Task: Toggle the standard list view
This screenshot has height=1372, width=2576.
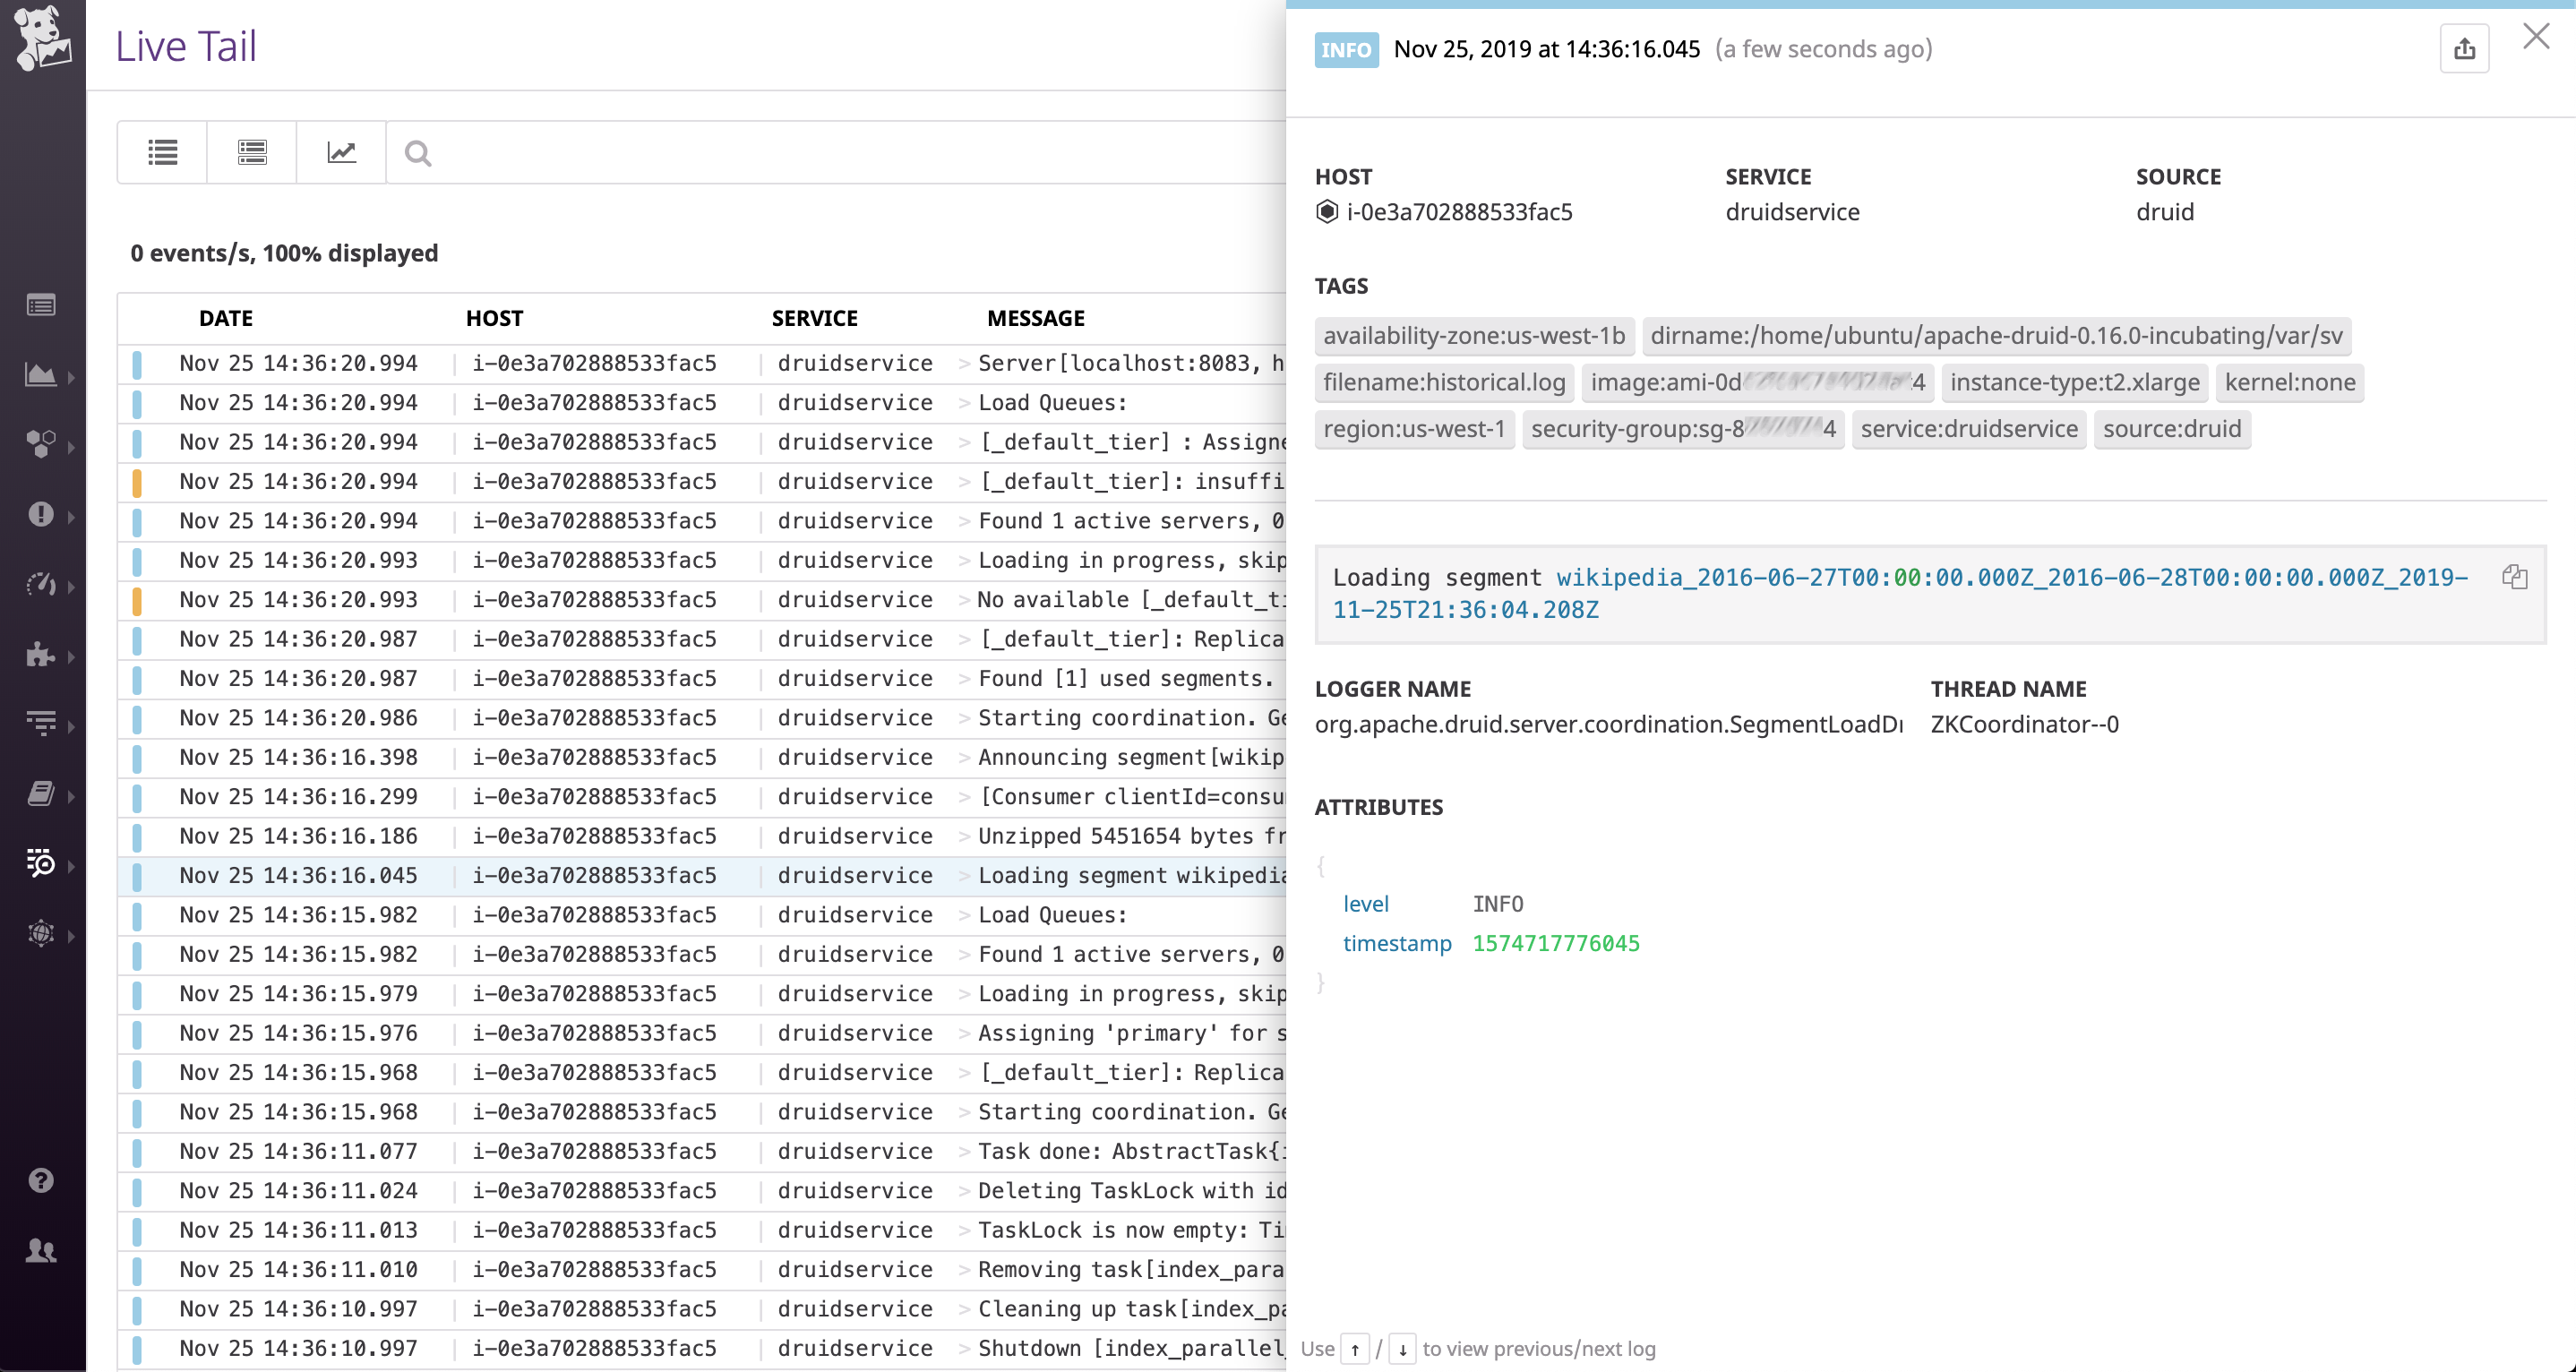Action: [x=161, y=152]
